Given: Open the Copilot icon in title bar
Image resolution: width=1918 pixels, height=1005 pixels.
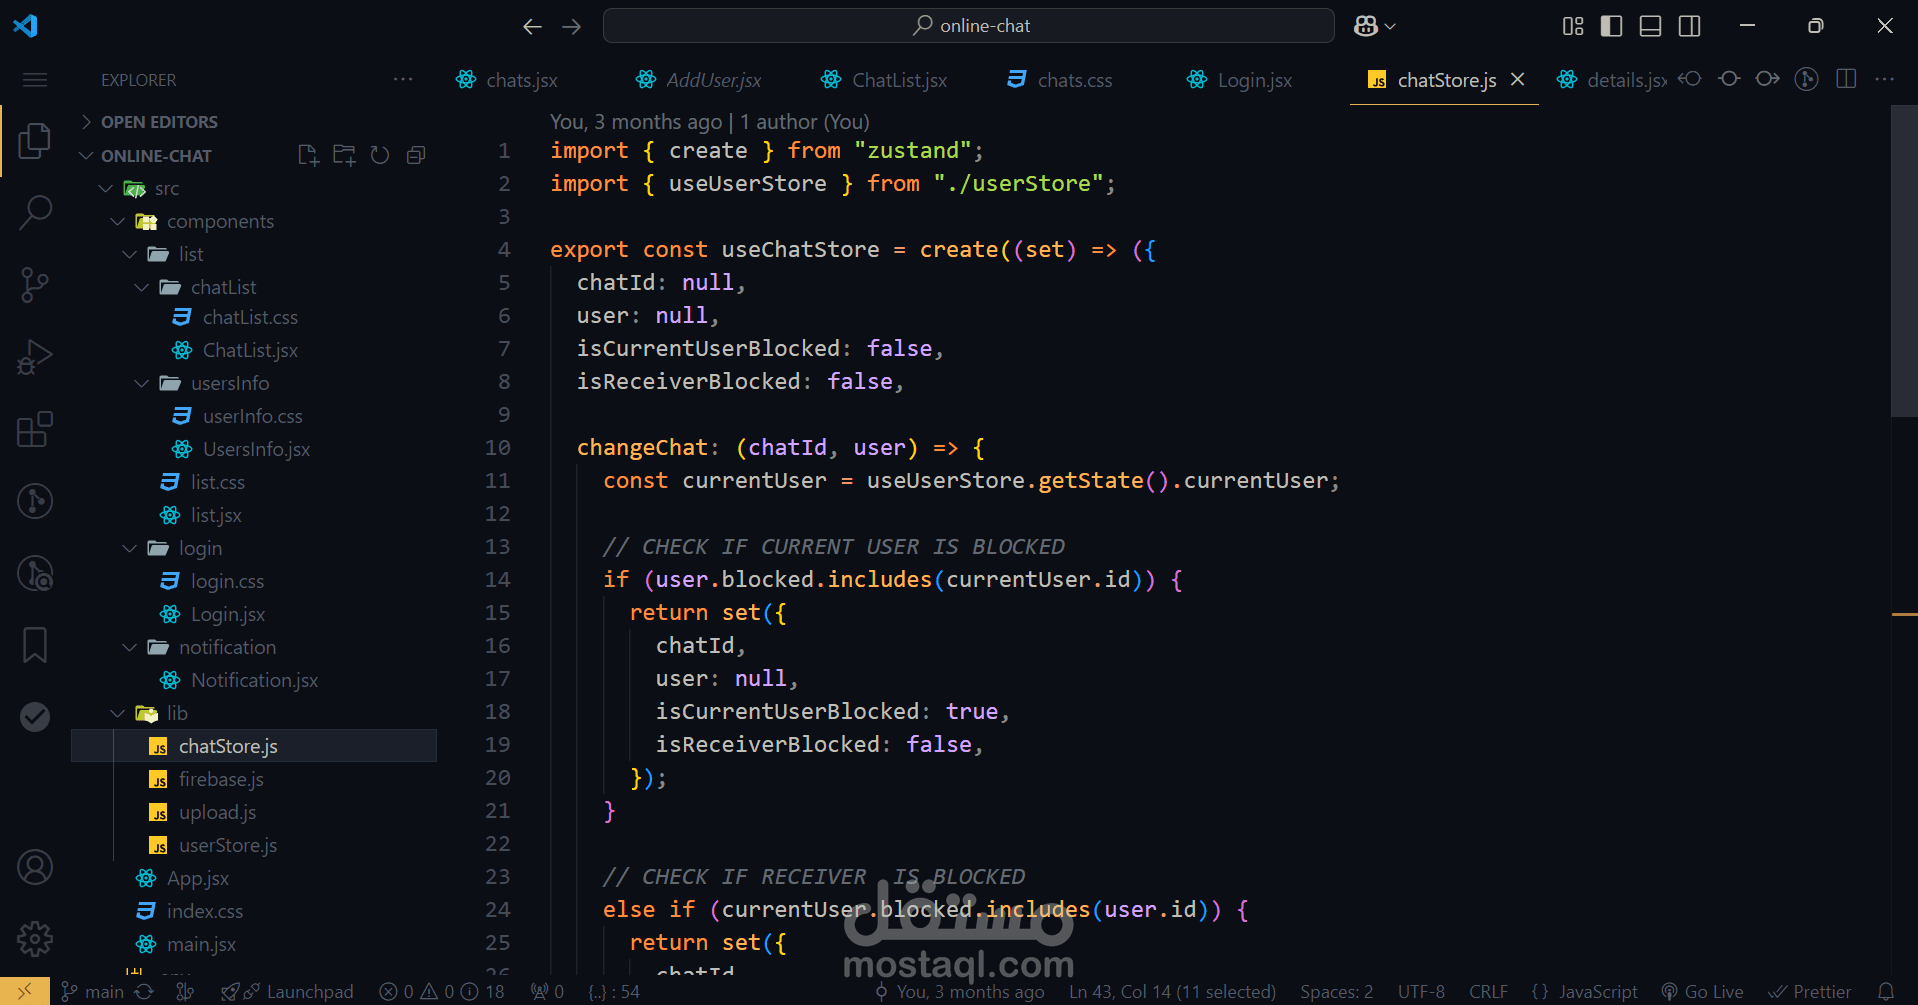Looking at the screenshot, I should pos(1366,26).
